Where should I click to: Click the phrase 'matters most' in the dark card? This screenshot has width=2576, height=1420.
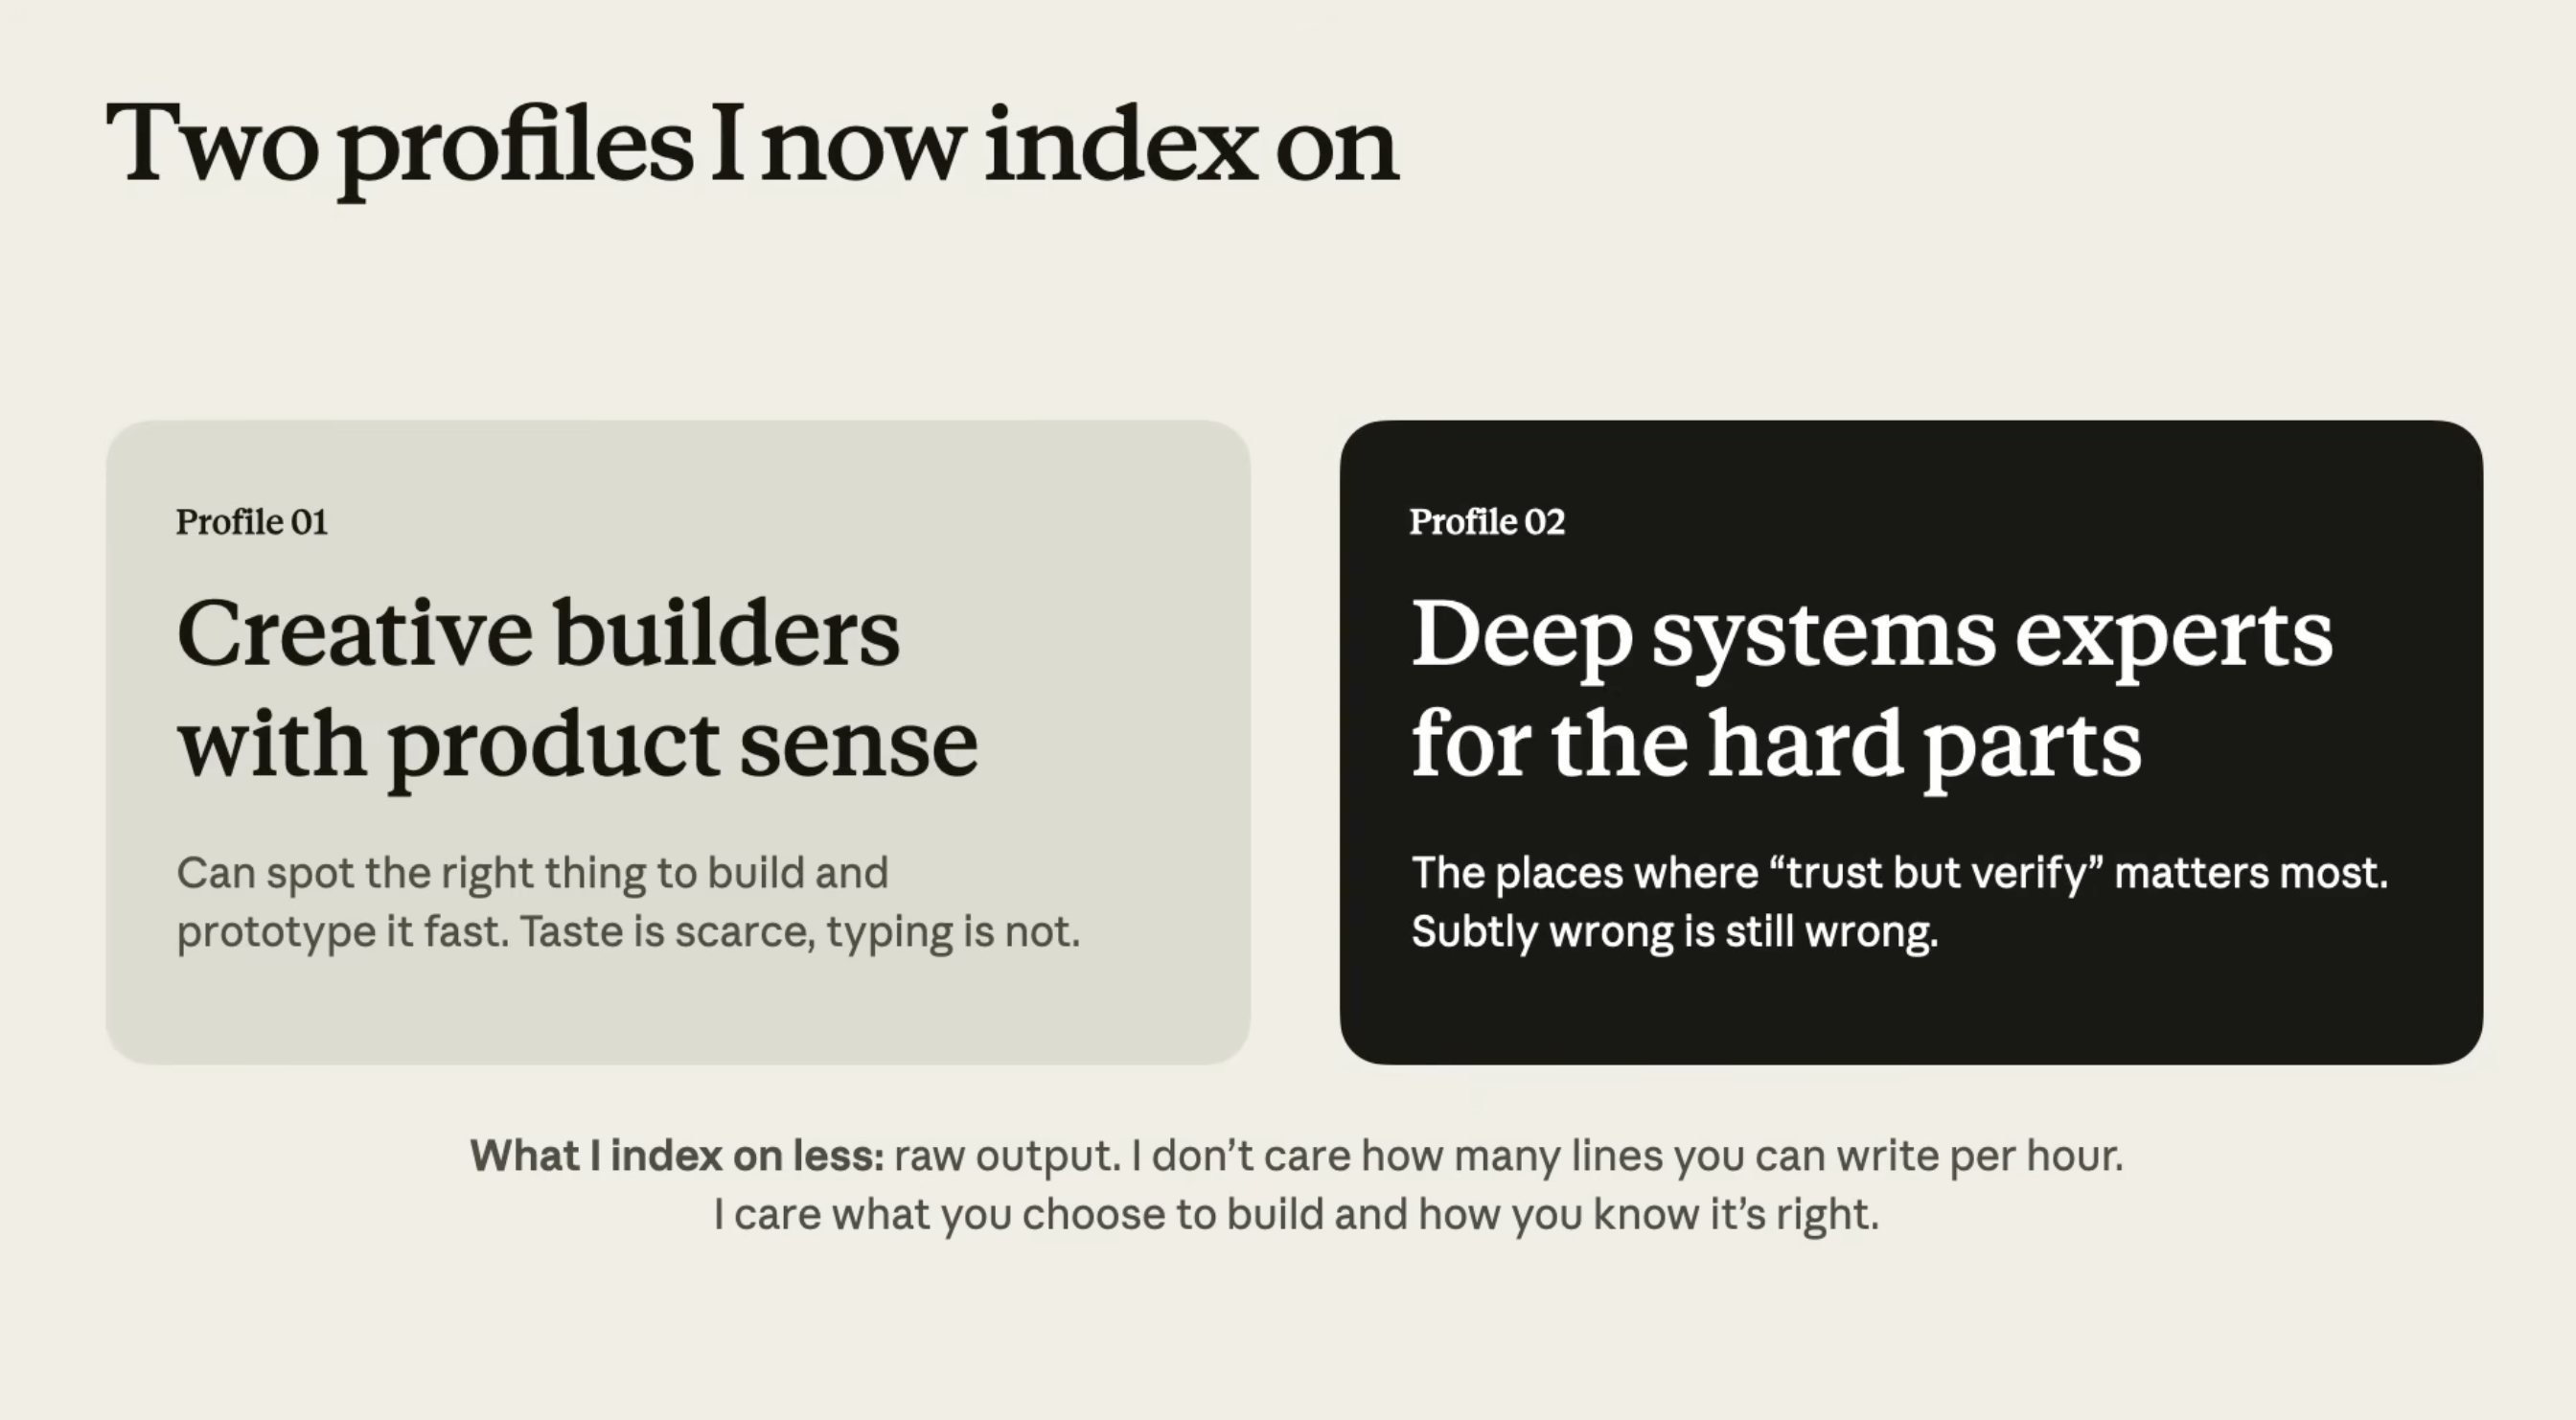[2250, 873]
